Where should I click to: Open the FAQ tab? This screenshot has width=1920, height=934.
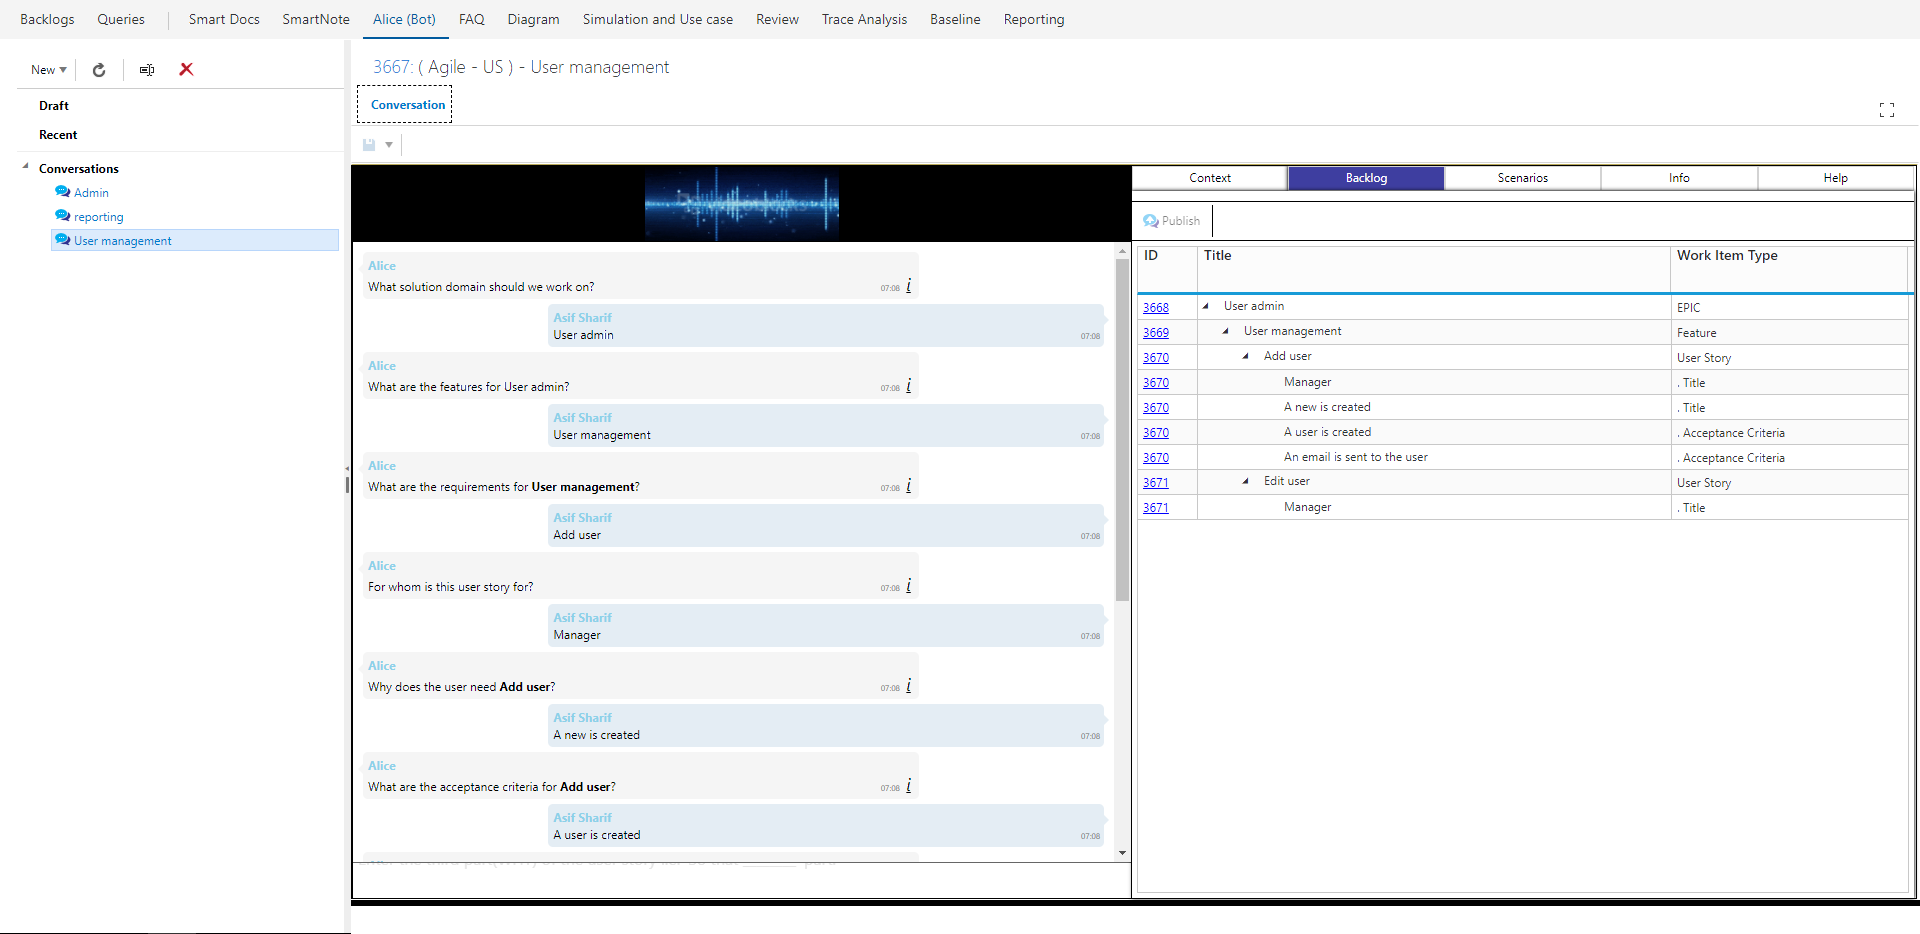(472, 19)
